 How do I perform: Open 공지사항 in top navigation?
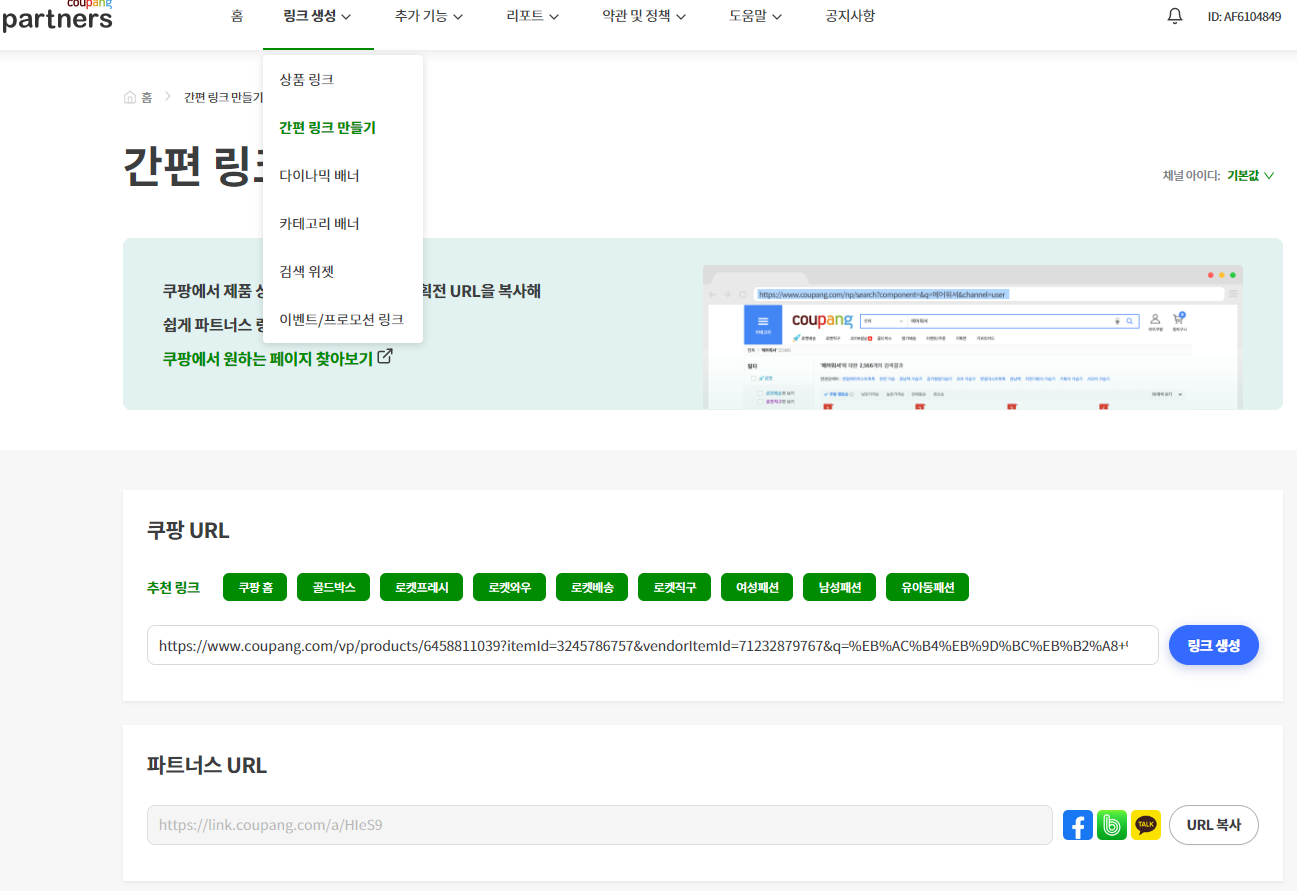(850, 16)
